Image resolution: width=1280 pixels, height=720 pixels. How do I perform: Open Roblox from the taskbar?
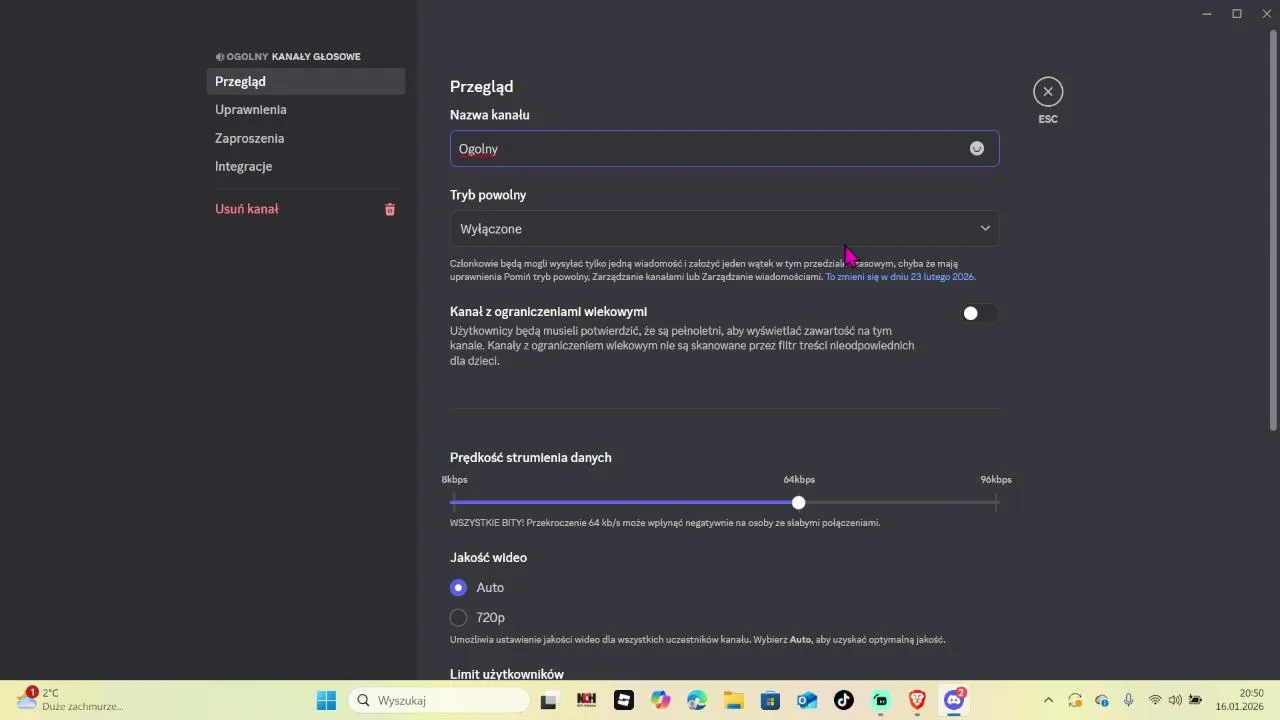[624, 700]
